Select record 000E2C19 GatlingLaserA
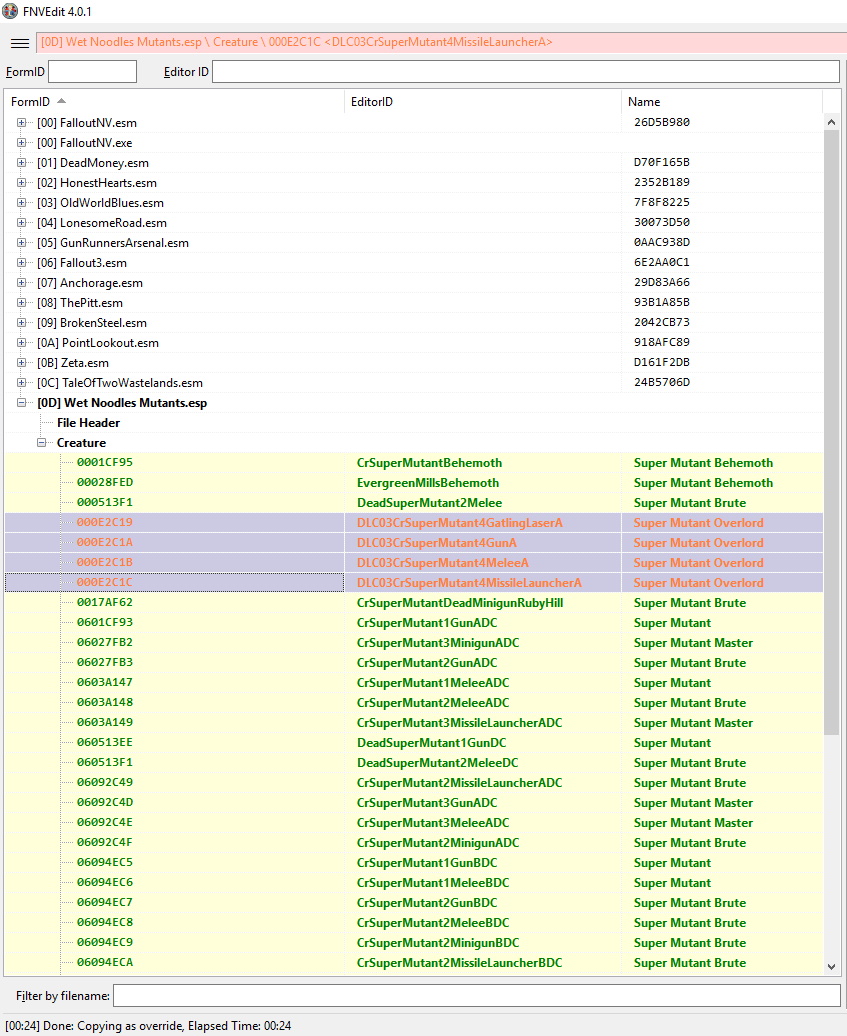The height and width of the screenshot is (1036, 847). click(414, 523)
